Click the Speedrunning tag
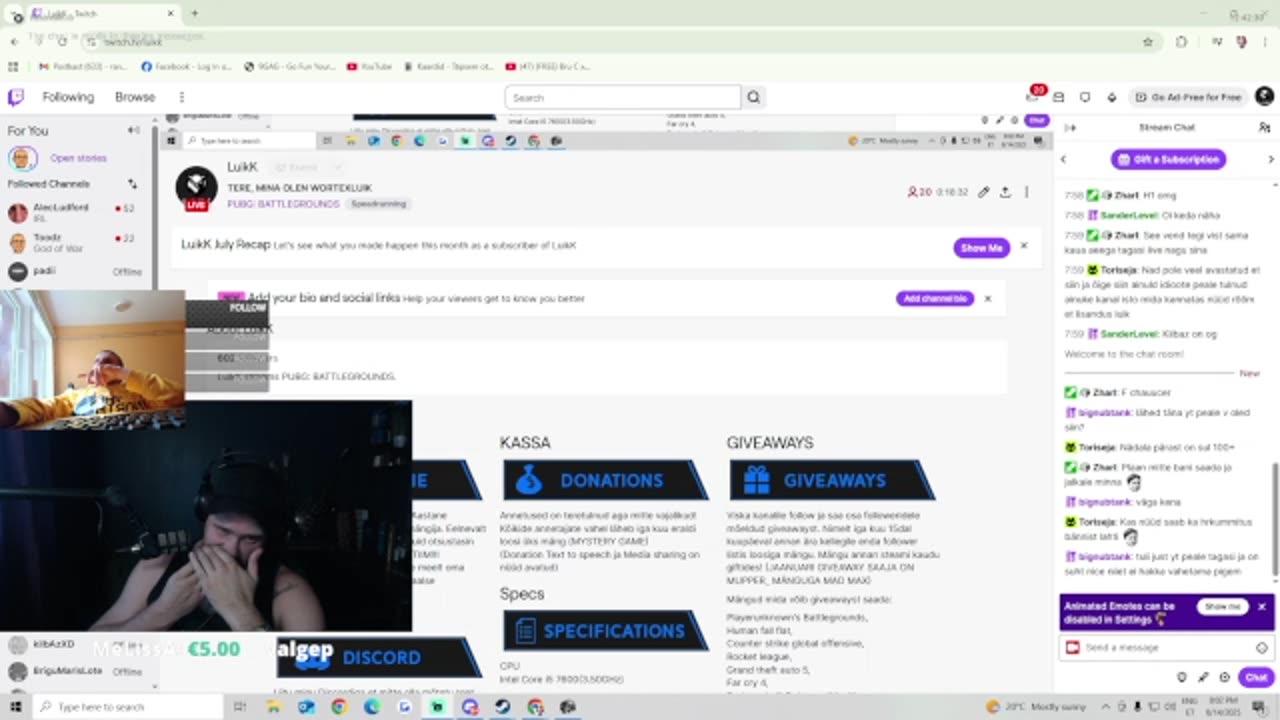Viewport: 1280px width, 720px height. [x=378, y=204]
